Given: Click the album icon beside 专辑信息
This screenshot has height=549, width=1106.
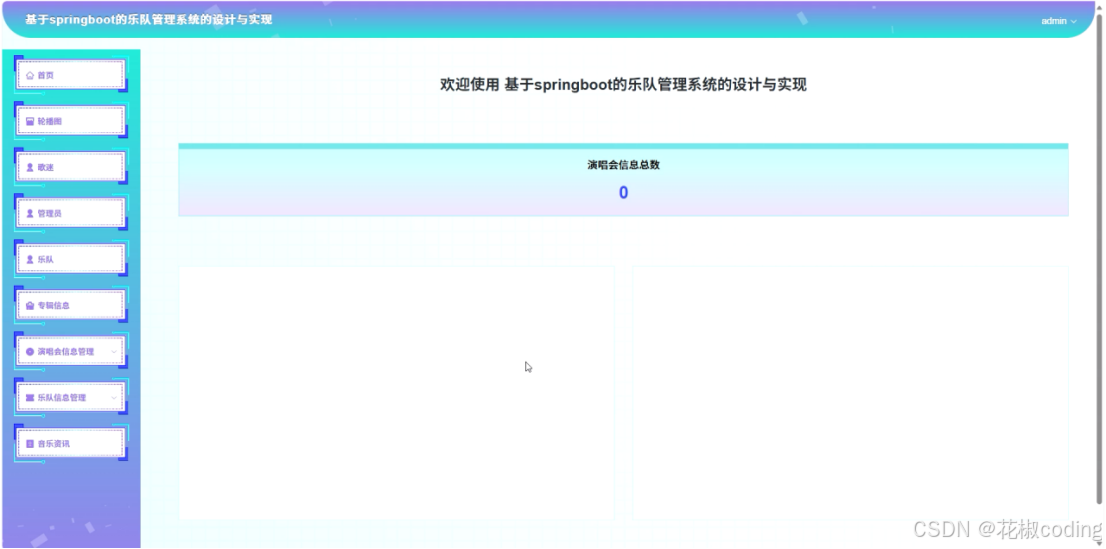Looking at the screenshot, I should click(x=30, y=306).
